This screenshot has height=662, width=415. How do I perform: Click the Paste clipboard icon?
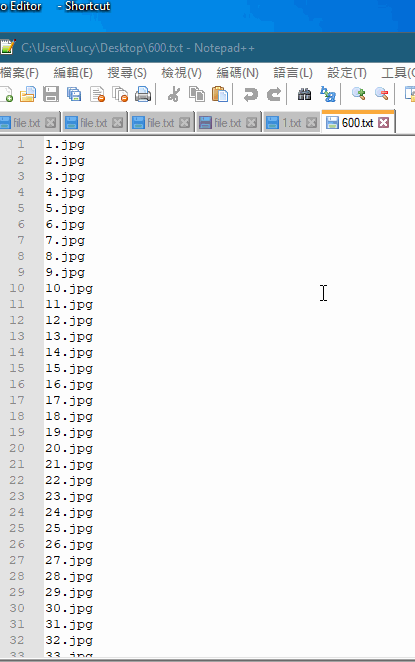(220, 94)
